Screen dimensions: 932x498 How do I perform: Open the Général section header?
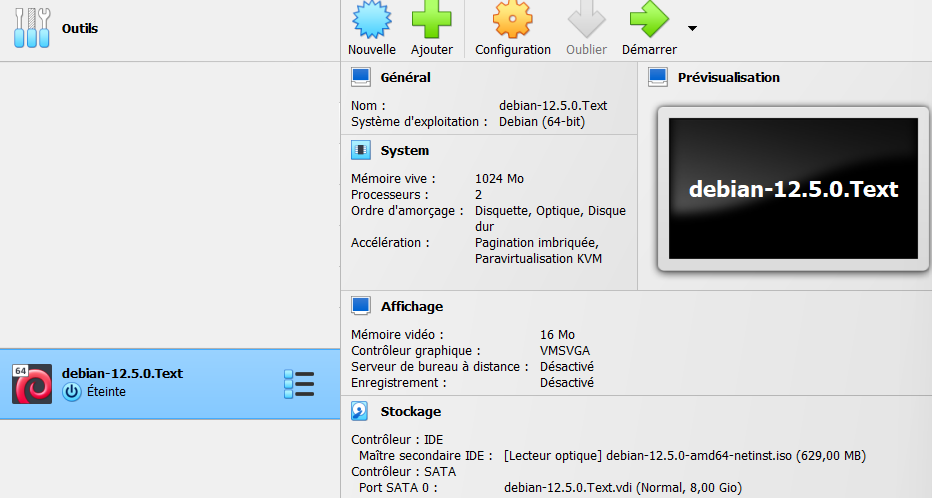(405, 77)
